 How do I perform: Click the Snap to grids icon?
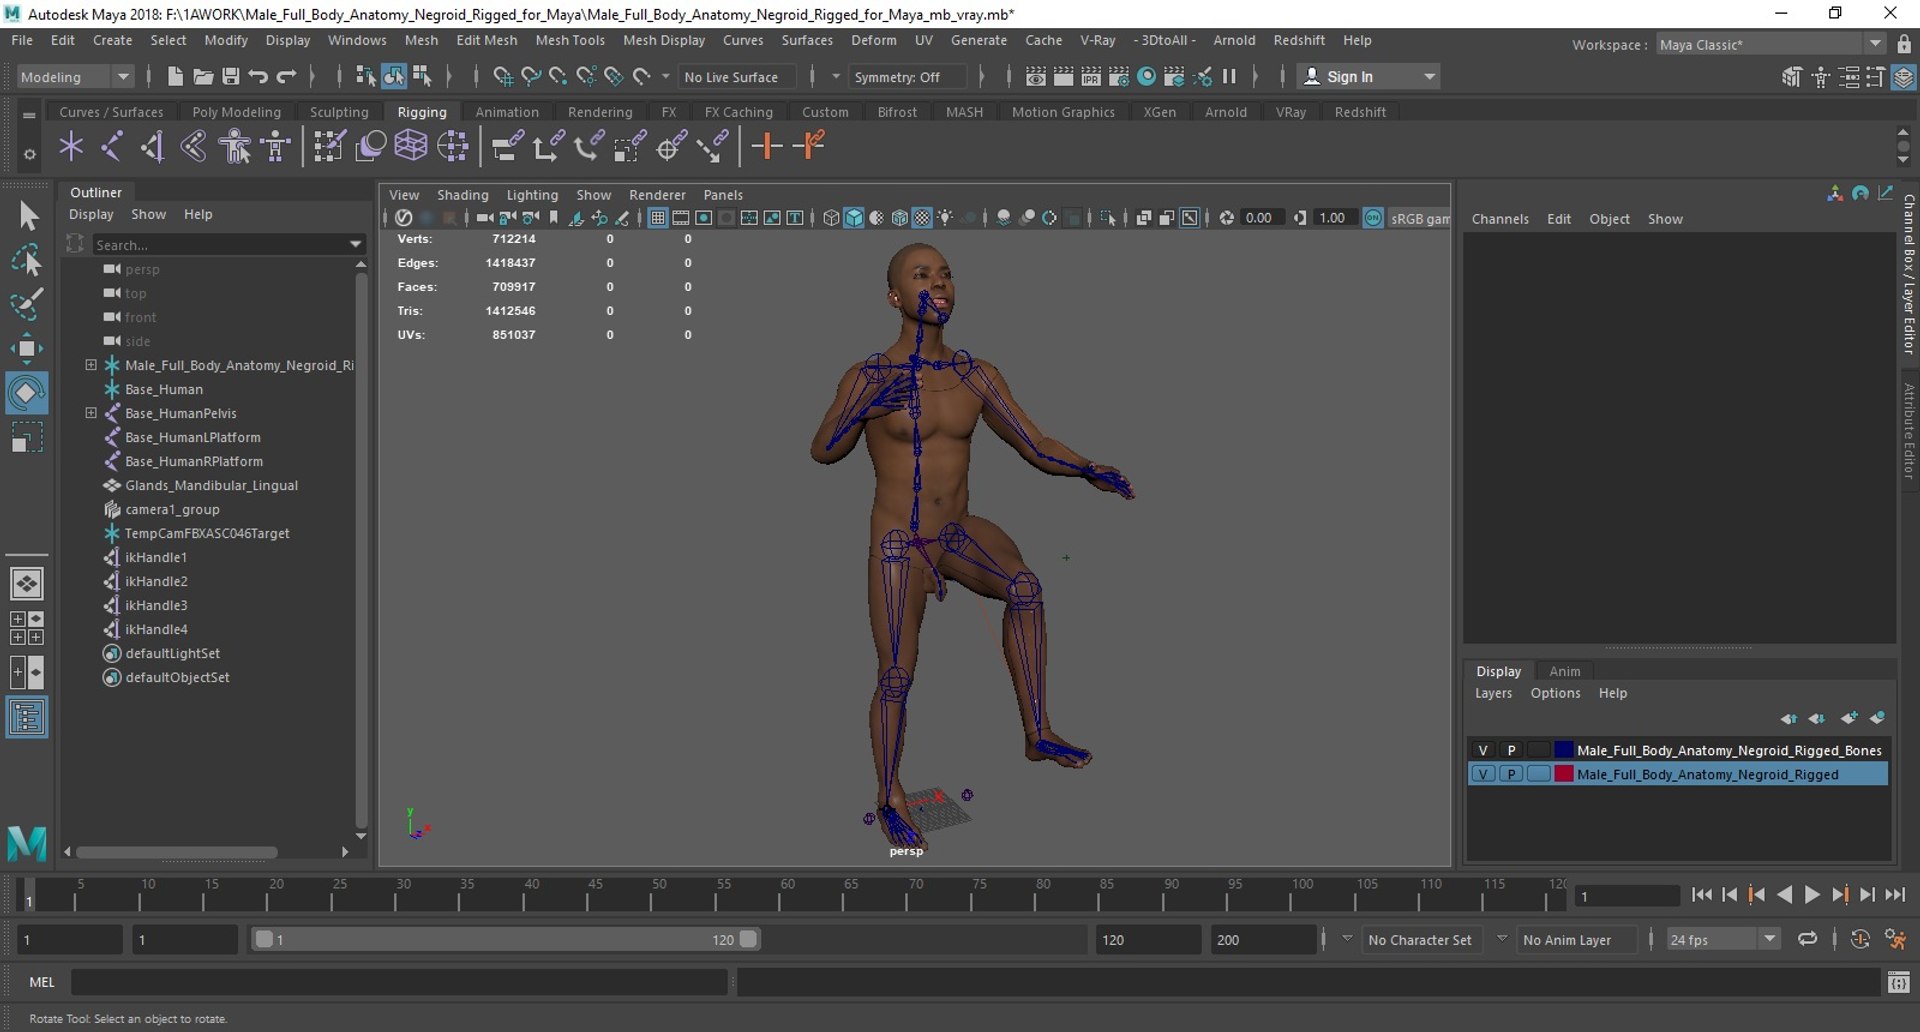[503, 76]
